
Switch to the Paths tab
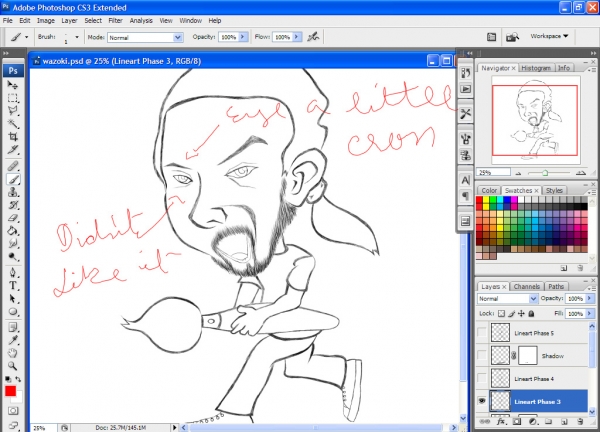(556, 287)
